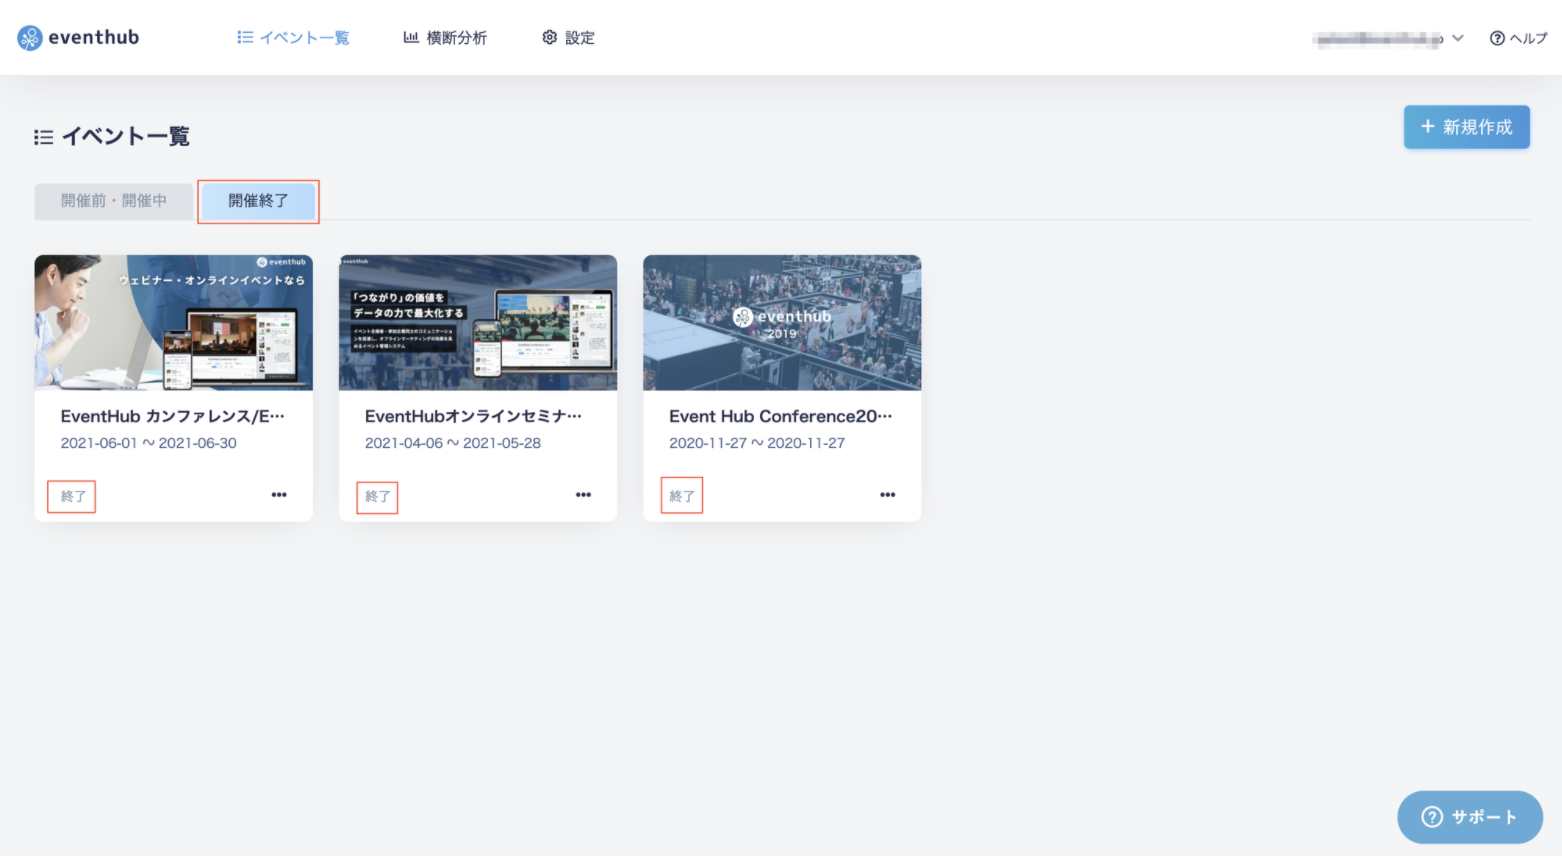
Task: Open more options for EventHub カンファレンス
Action: click(279, 495)
